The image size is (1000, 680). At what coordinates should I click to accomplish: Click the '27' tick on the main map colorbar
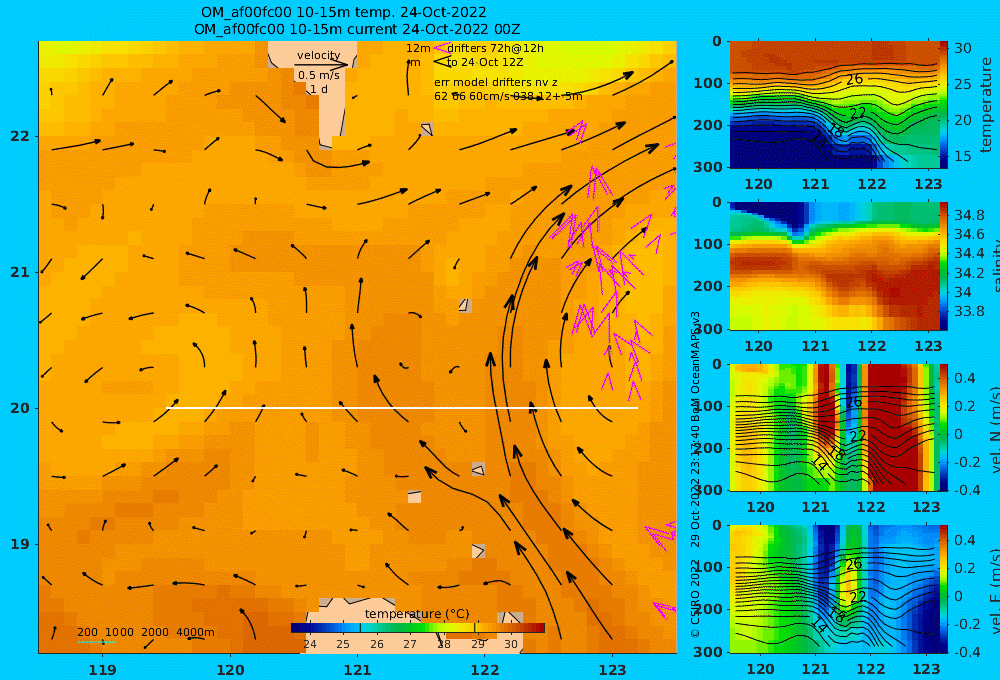tap(410, 644)
